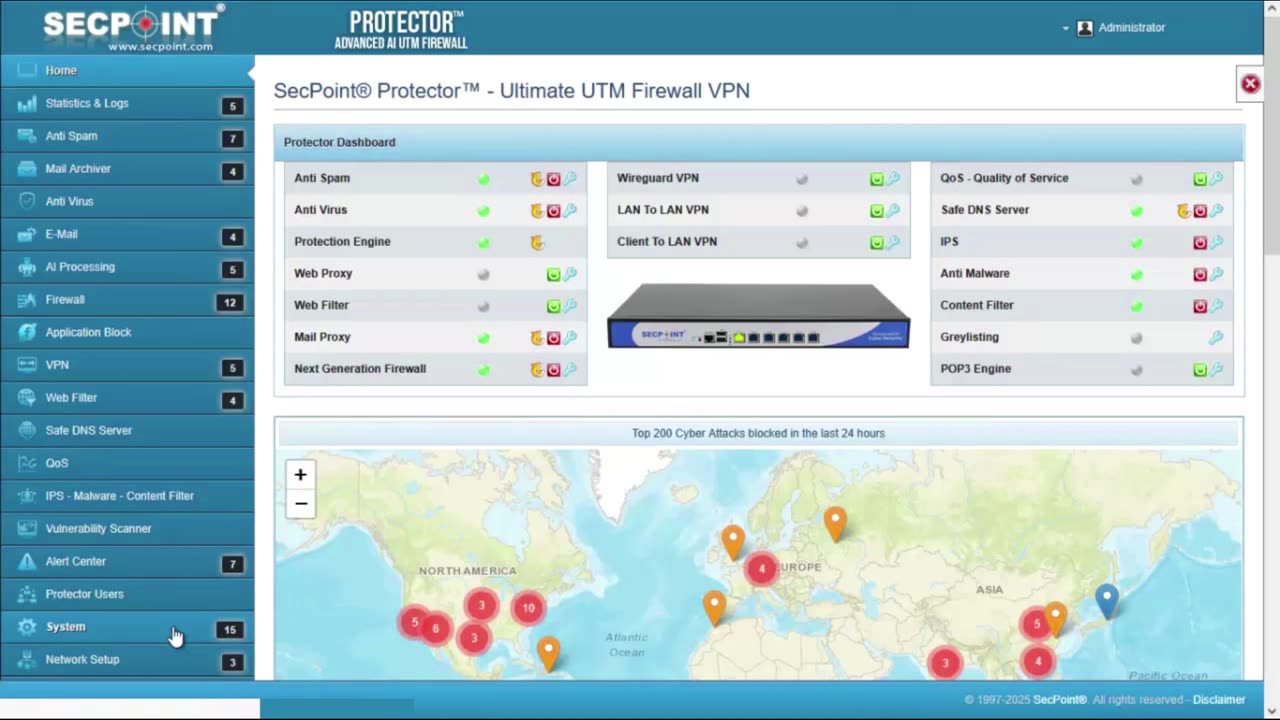Viewport: 1280px width, 720px height.
Task: Restart the Protection Engine (yellow icon)
Action: point(537,243)
